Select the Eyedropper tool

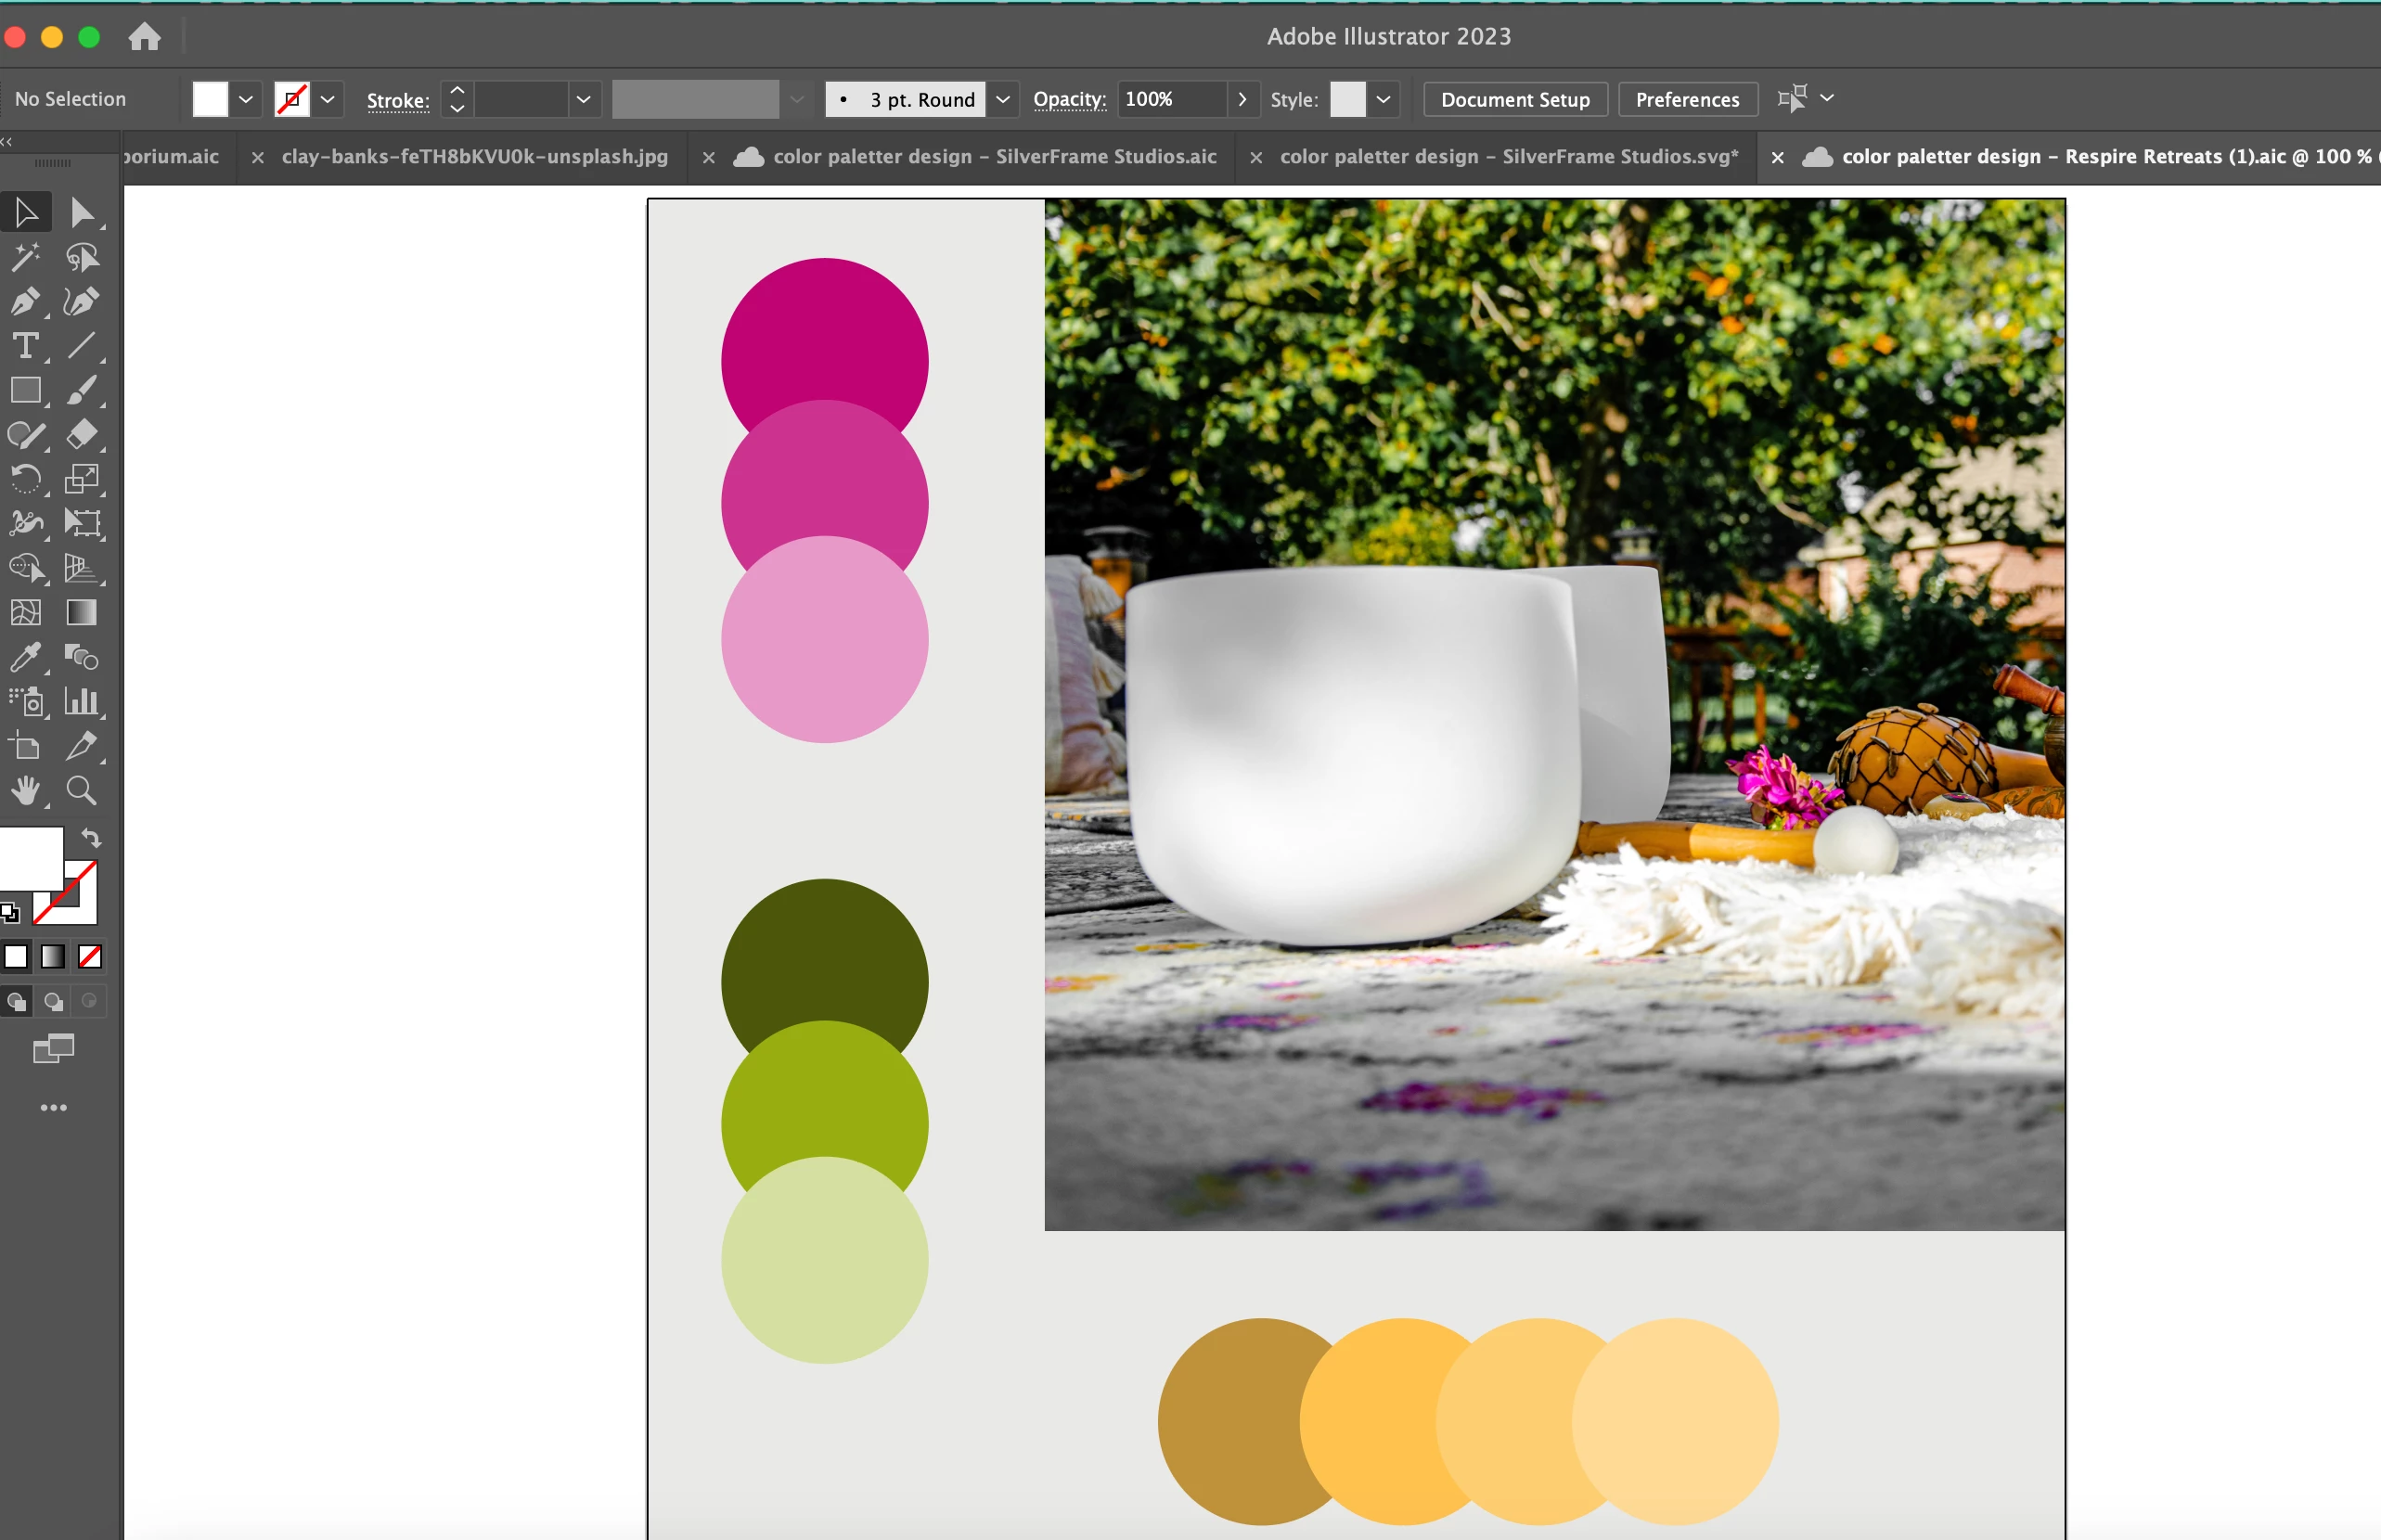pyautogui.click(x=25, y=657)
